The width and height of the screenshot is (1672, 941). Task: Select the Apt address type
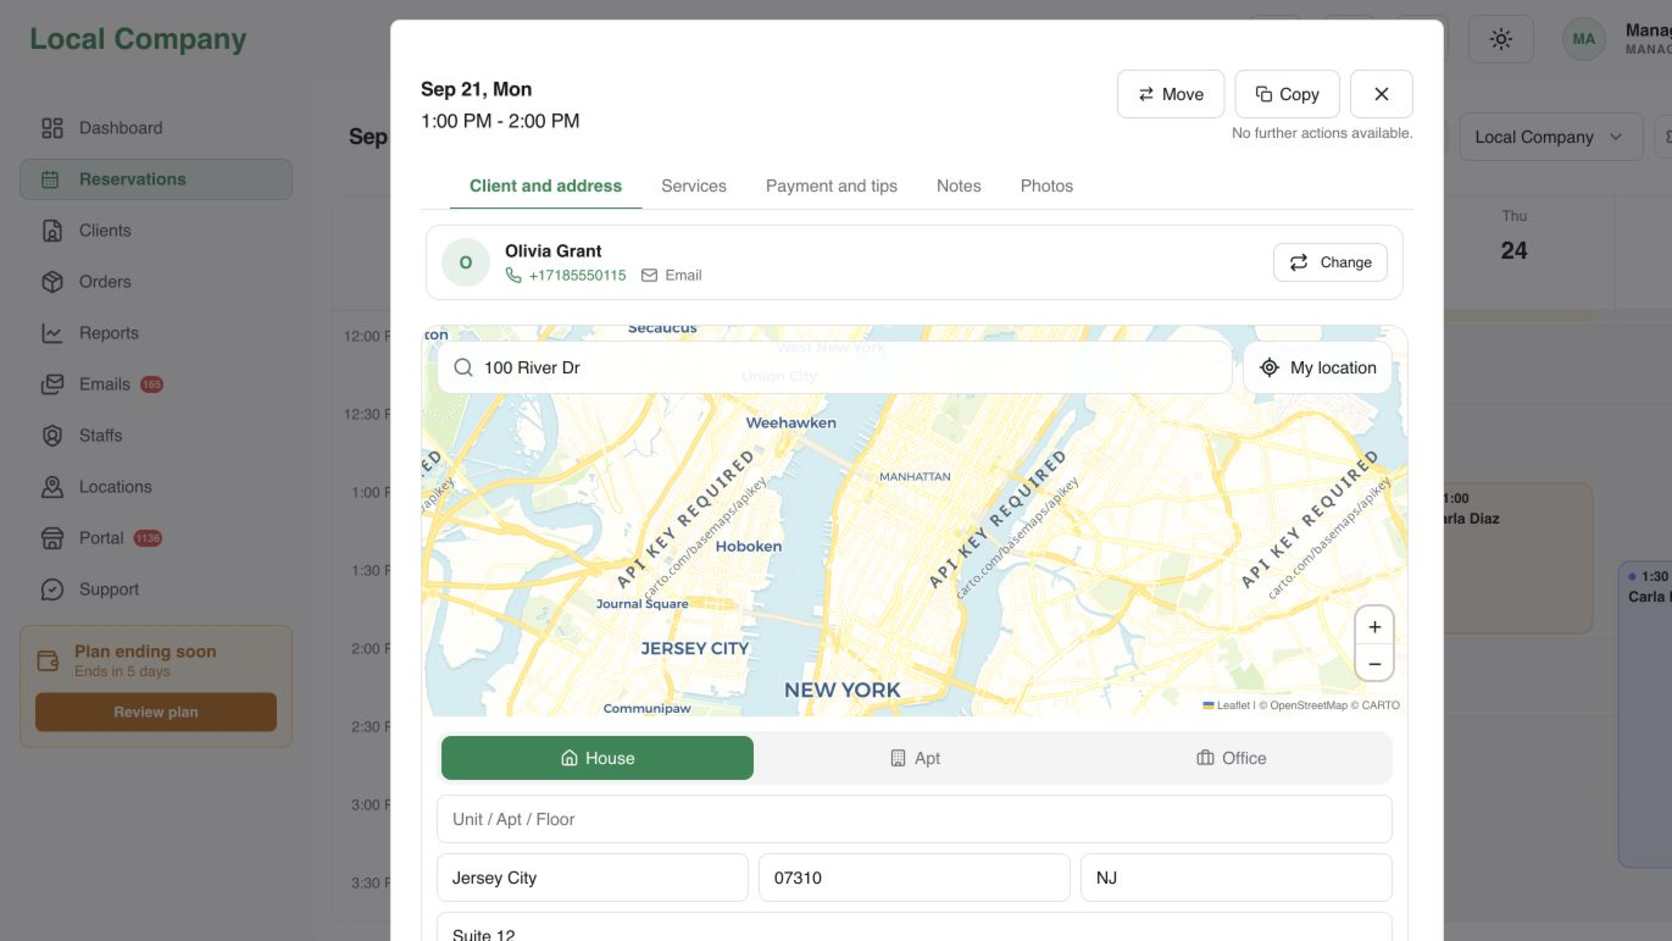914,758
